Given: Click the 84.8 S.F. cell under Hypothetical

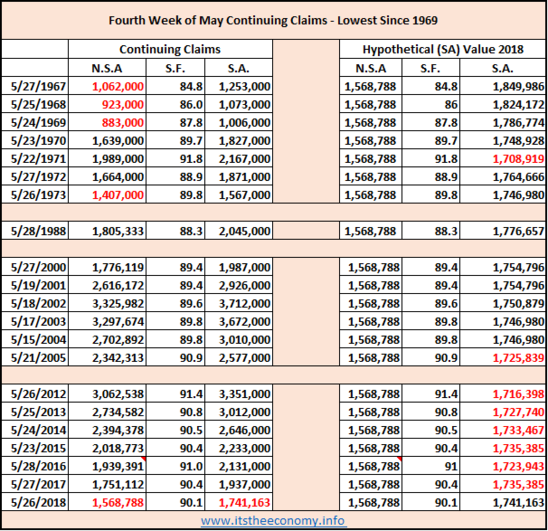Looking at the screenshot, I should tap(431, 86).
